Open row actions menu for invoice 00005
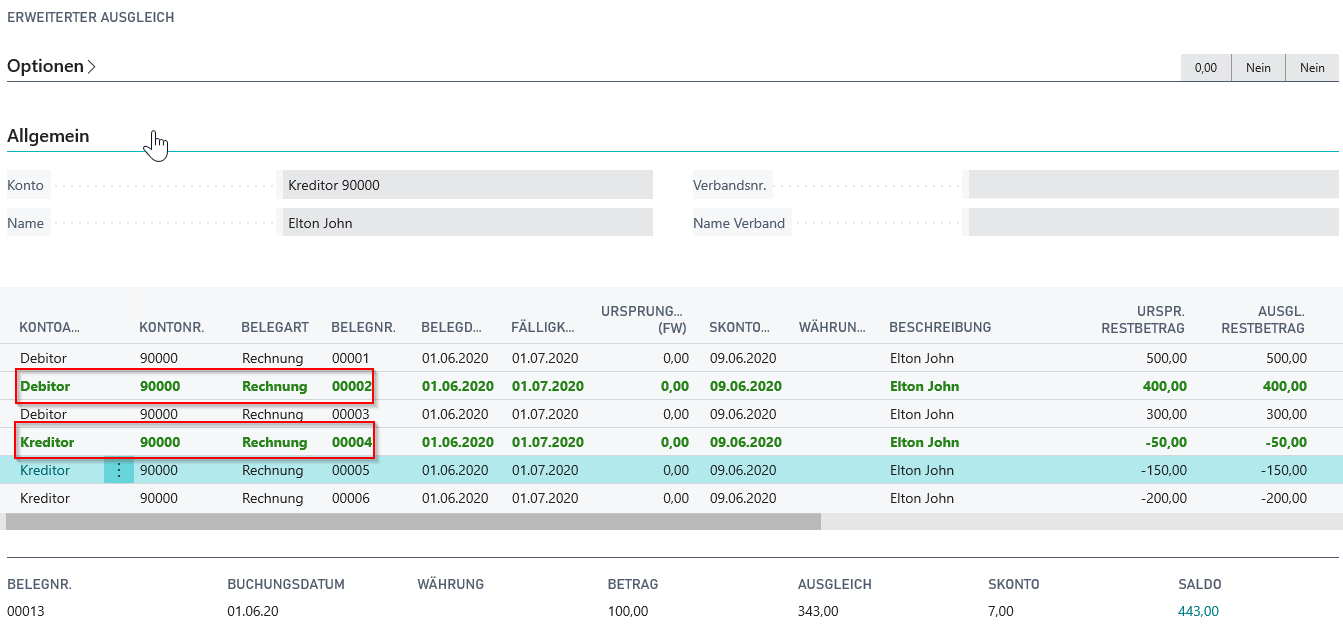The height and width of the screenshot is (629, 1343). click(119, 470)
